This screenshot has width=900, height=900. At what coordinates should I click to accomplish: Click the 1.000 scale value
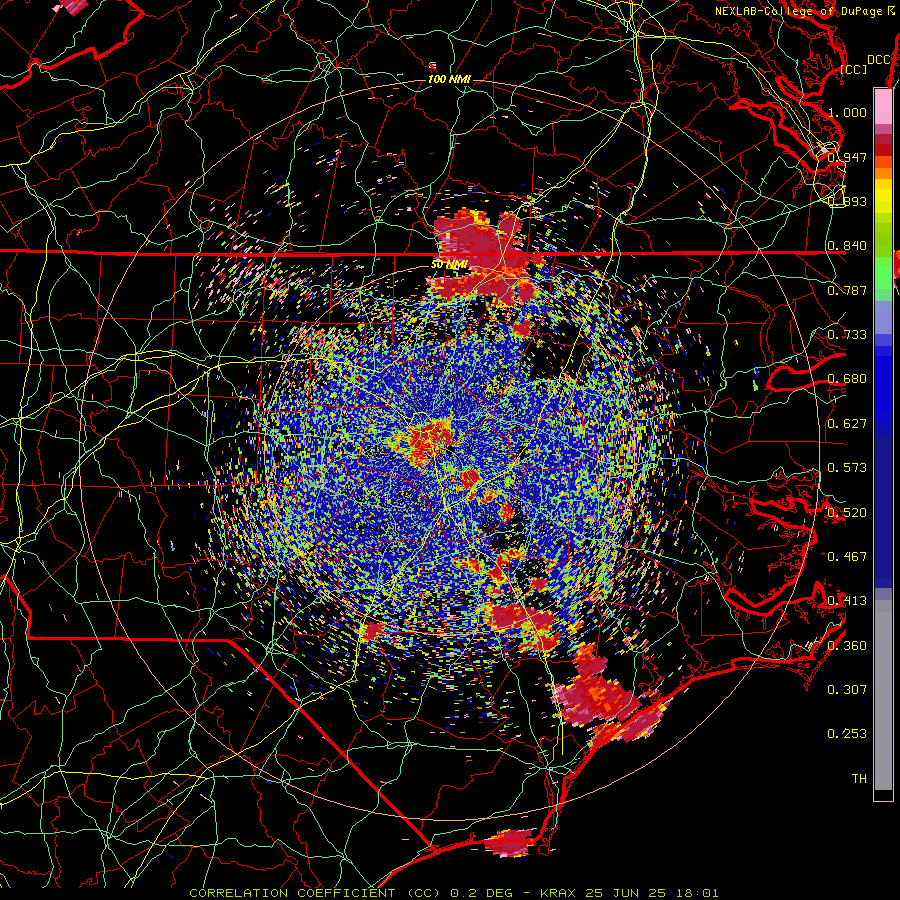[x=847, y=112]
